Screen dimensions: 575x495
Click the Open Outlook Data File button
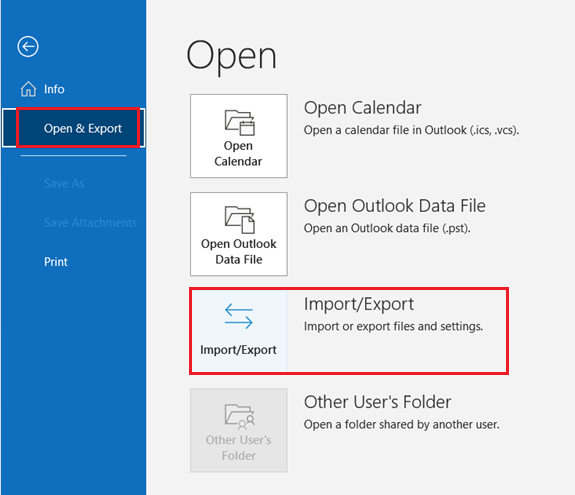[239, 234]
